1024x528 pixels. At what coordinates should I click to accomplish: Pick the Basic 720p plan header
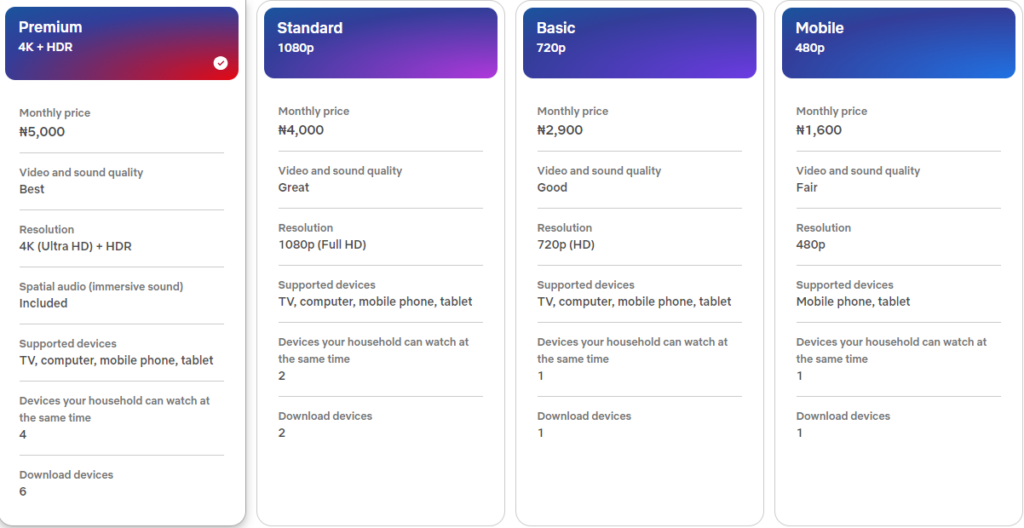click(639, 43)
